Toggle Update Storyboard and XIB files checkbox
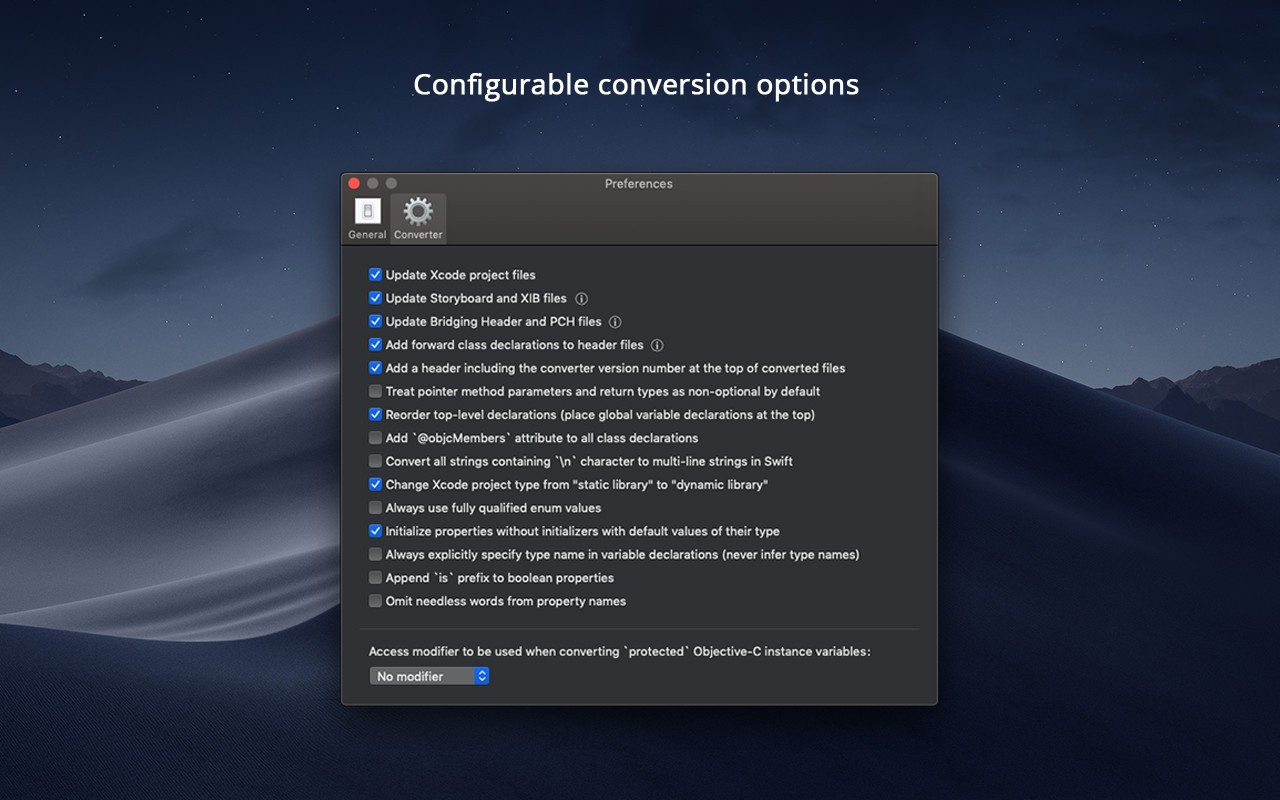1280x800 pixels. tap(375, 298)
